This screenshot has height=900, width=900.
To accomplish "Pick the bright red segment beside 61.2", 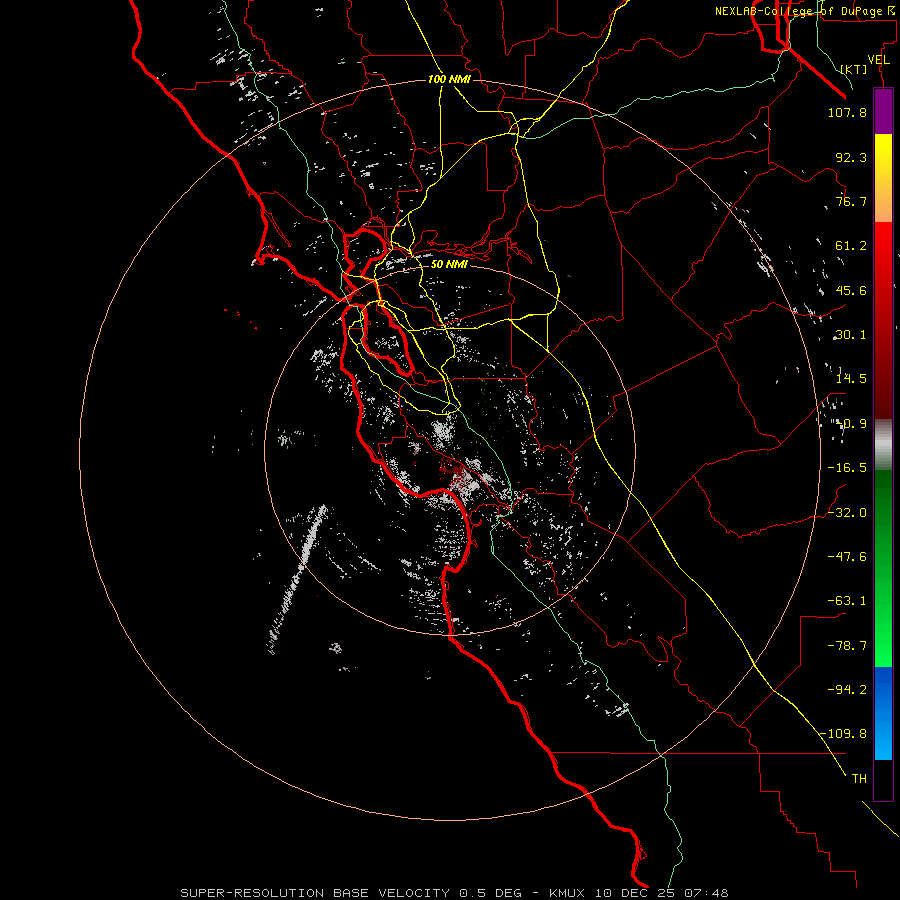I will (883, 246).
